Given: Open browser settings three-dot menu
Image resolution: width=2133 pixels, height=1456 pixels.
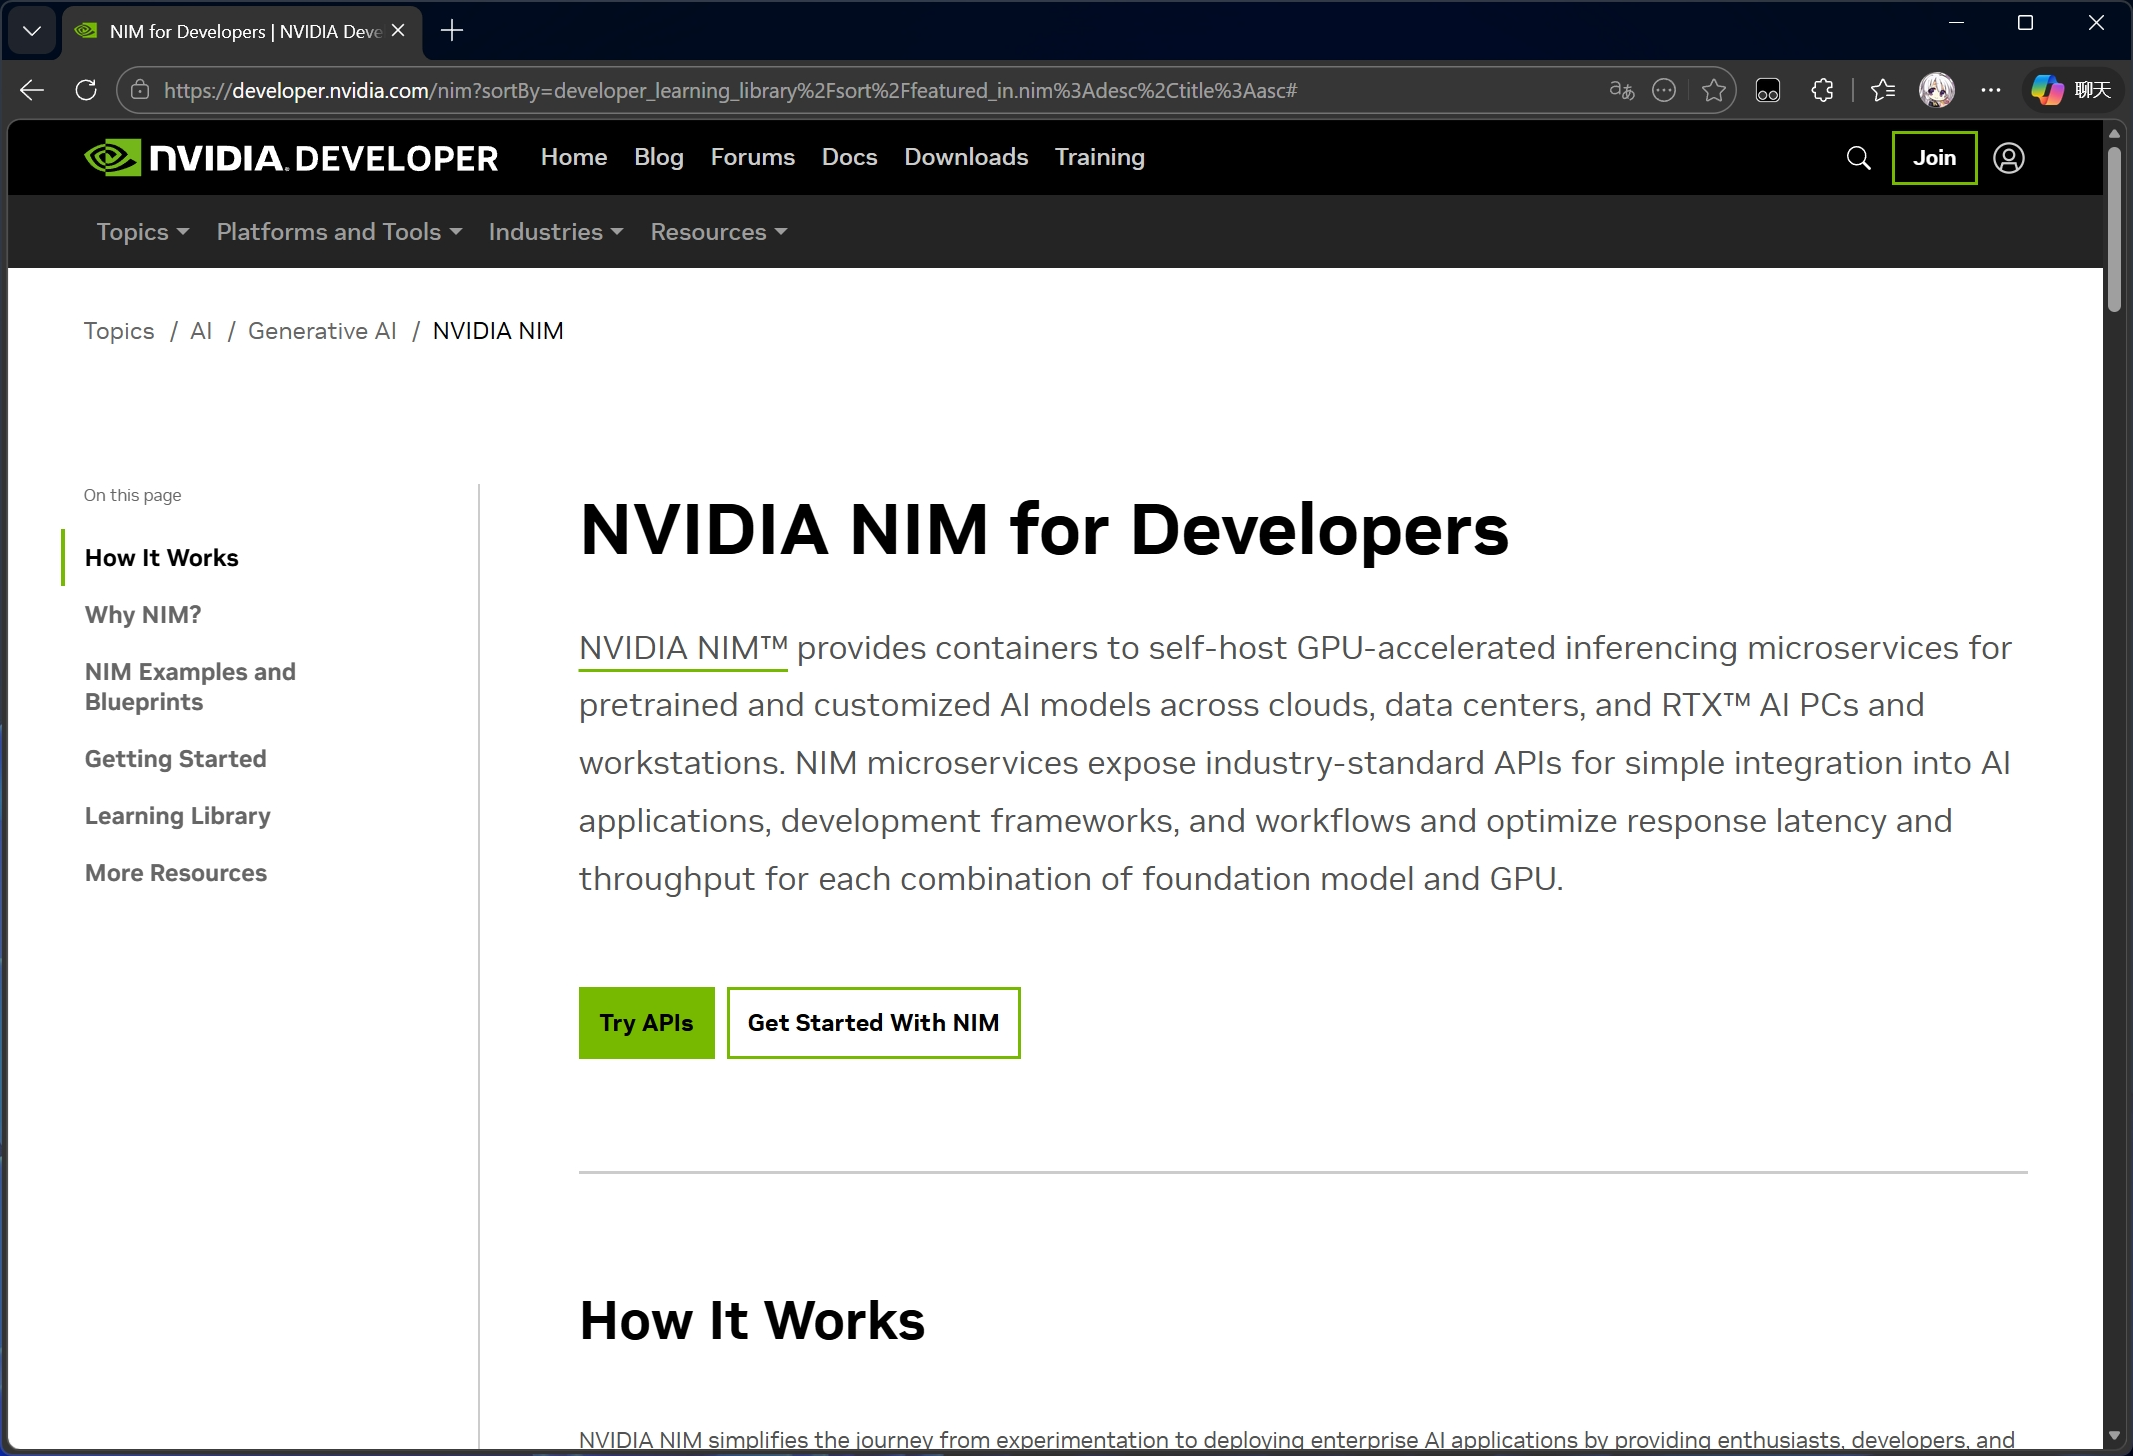Looking at the screenshot, I should point(1991,90).
